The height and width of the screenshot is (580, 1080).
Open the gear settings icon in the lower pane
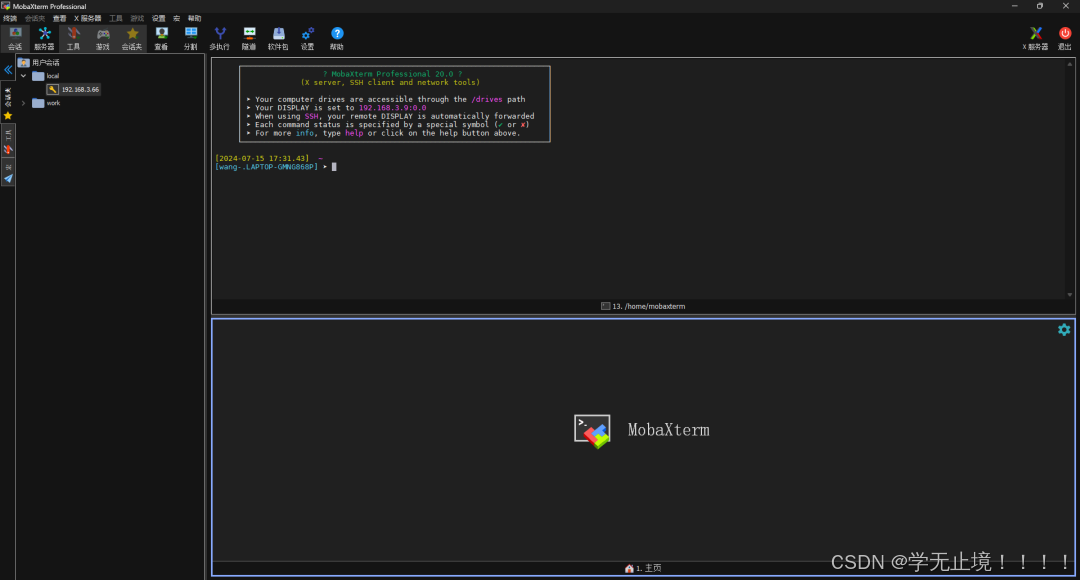[x=1064, y=330]
